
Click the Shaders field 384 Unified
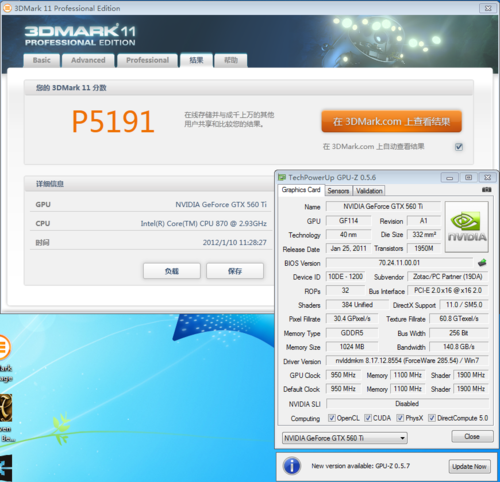pyautogui.click(x=357, y=305)
